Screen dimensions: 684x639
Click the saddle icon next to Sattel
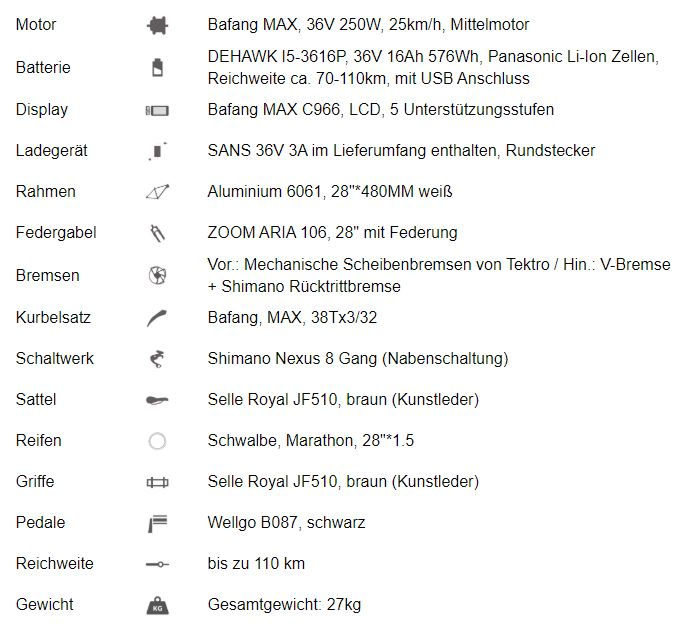pos(157,400)
